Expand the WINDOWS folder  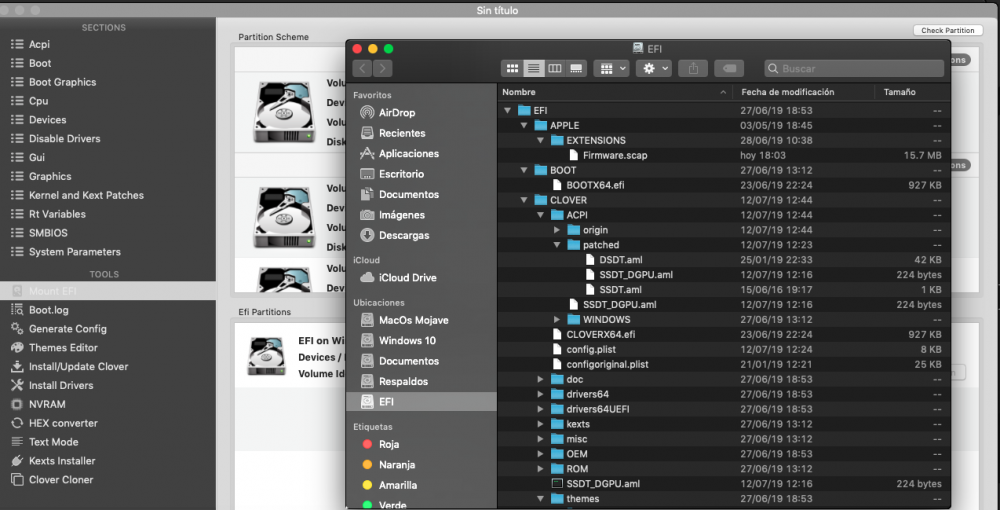click(x=557, y=319)
